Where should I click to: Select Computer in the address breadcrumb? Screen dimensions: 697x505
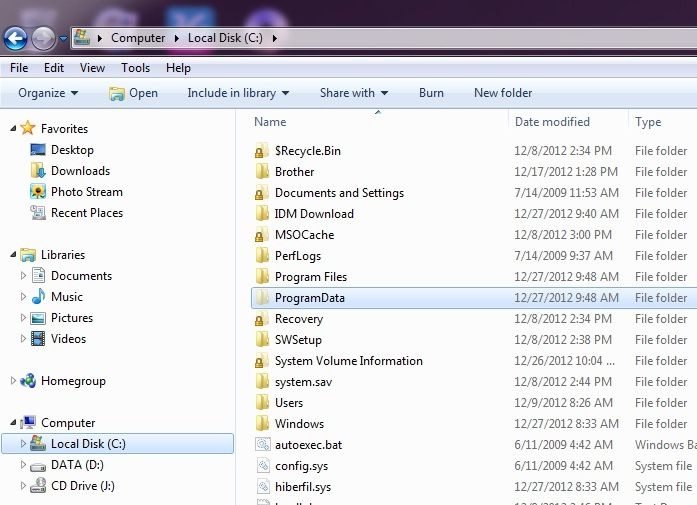point(138,38)
